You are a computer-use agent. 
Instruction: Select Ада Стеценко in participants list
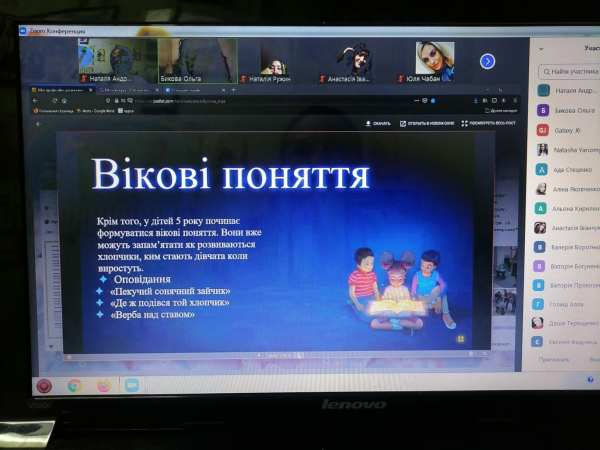tap(566, 169)
